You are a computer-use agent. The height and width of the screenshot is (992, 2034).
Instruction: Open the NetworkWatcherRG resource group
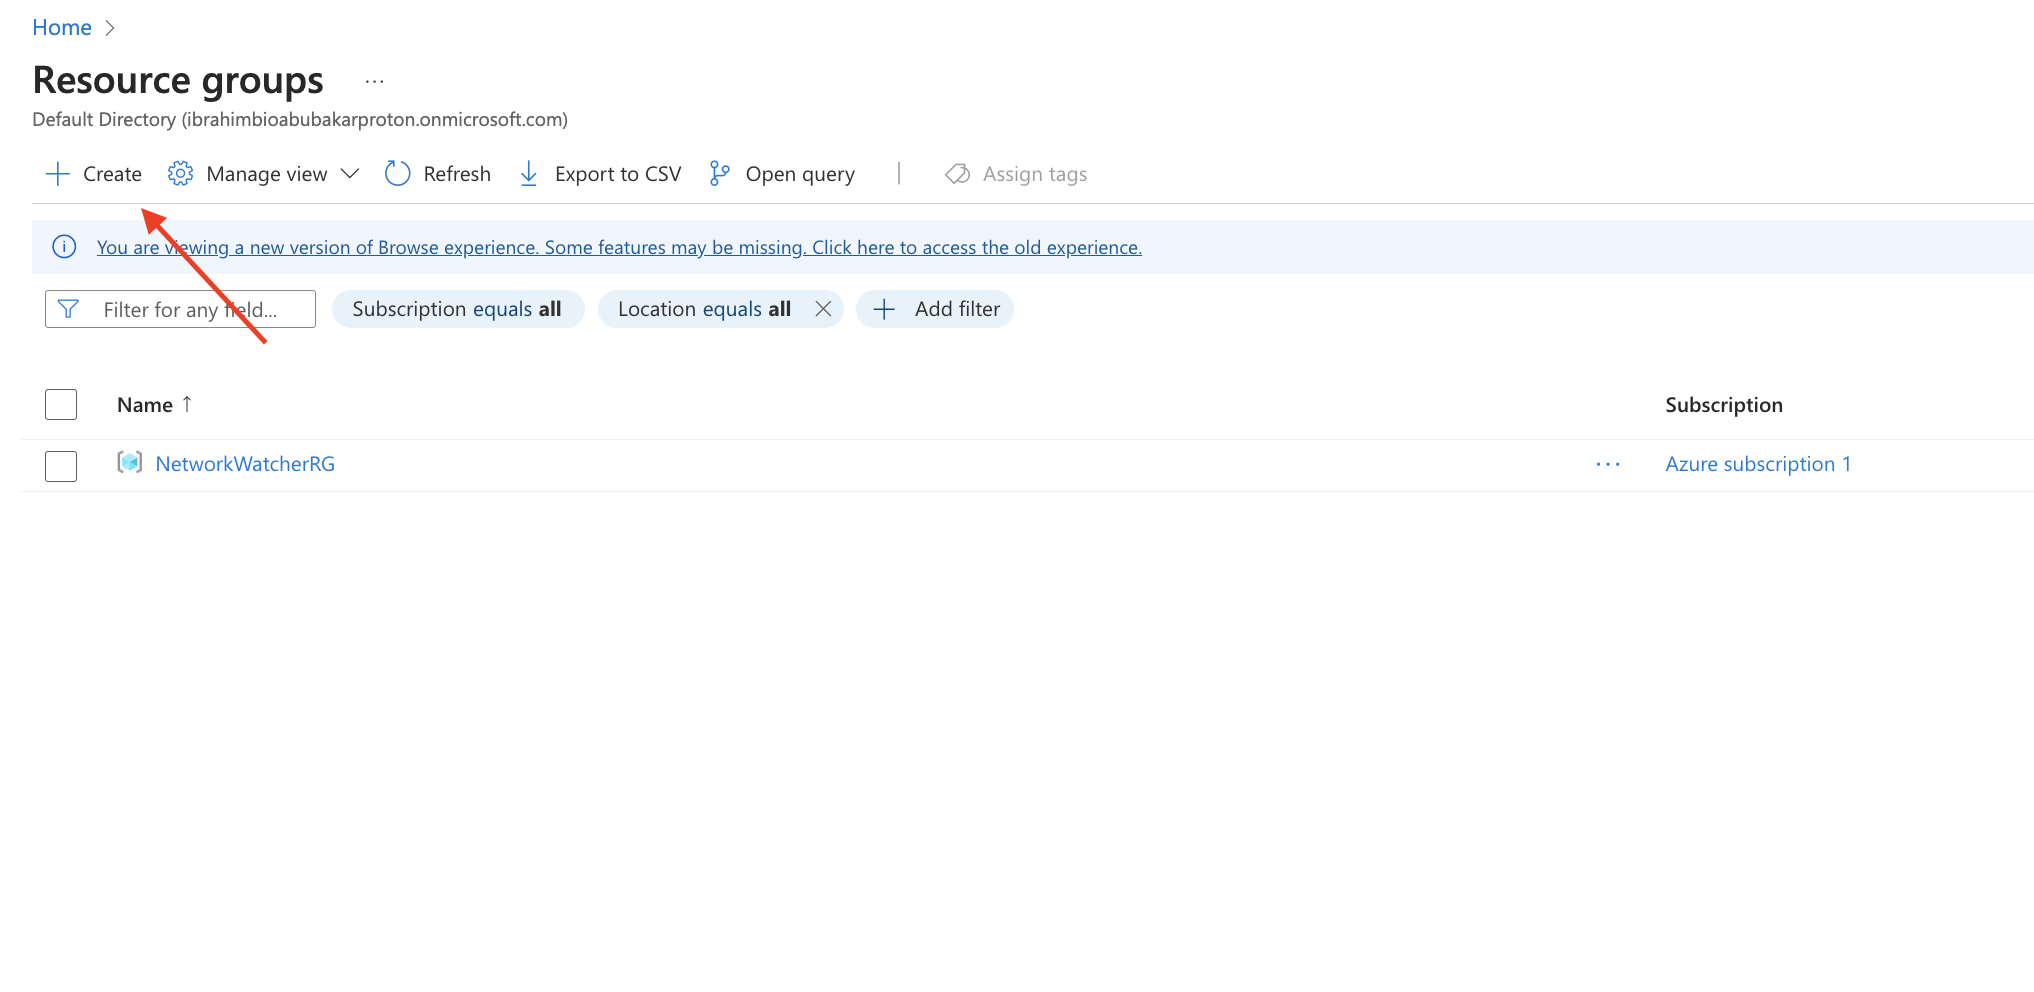pos(245,464)
